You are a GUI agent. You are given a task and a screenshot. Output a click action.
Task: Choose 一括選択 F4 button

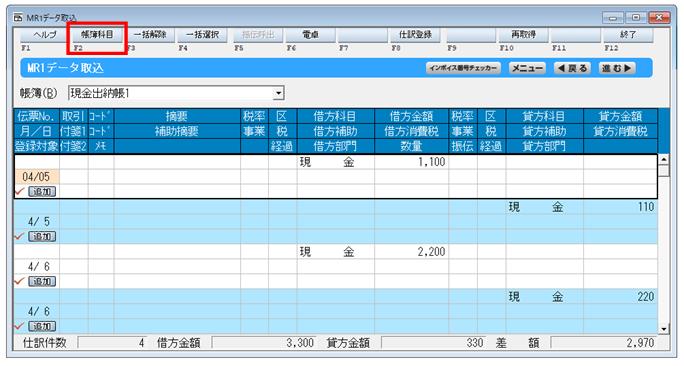click(x=202, y=35)
